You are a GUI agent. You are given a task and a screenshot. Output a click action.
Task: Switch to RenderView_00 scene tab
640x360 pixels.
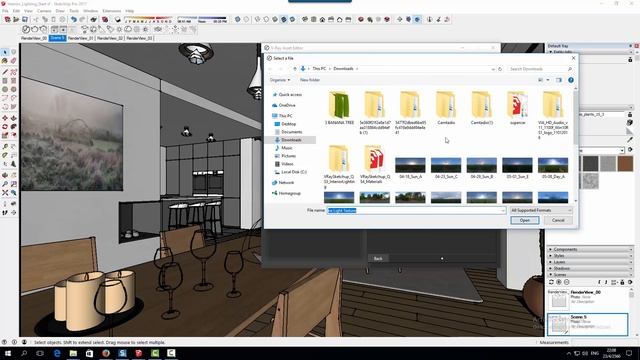(x=34, y=38)
